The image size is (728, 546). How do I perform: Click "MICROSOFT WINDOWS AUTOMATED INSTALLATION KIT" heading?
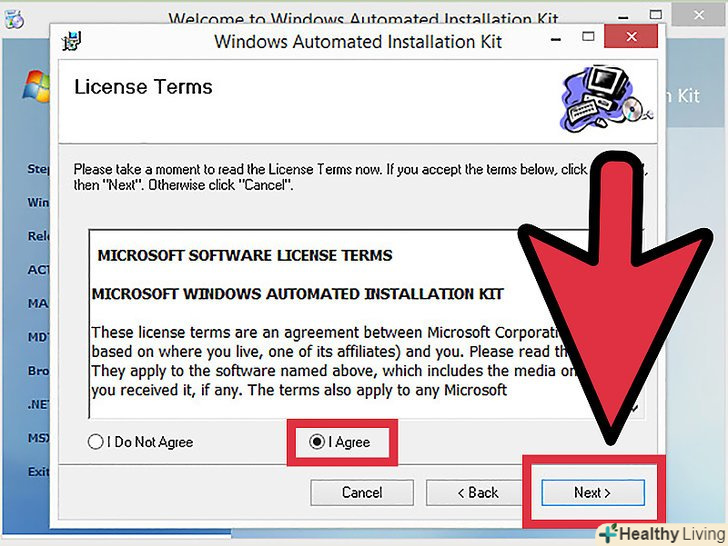point(298,294)
